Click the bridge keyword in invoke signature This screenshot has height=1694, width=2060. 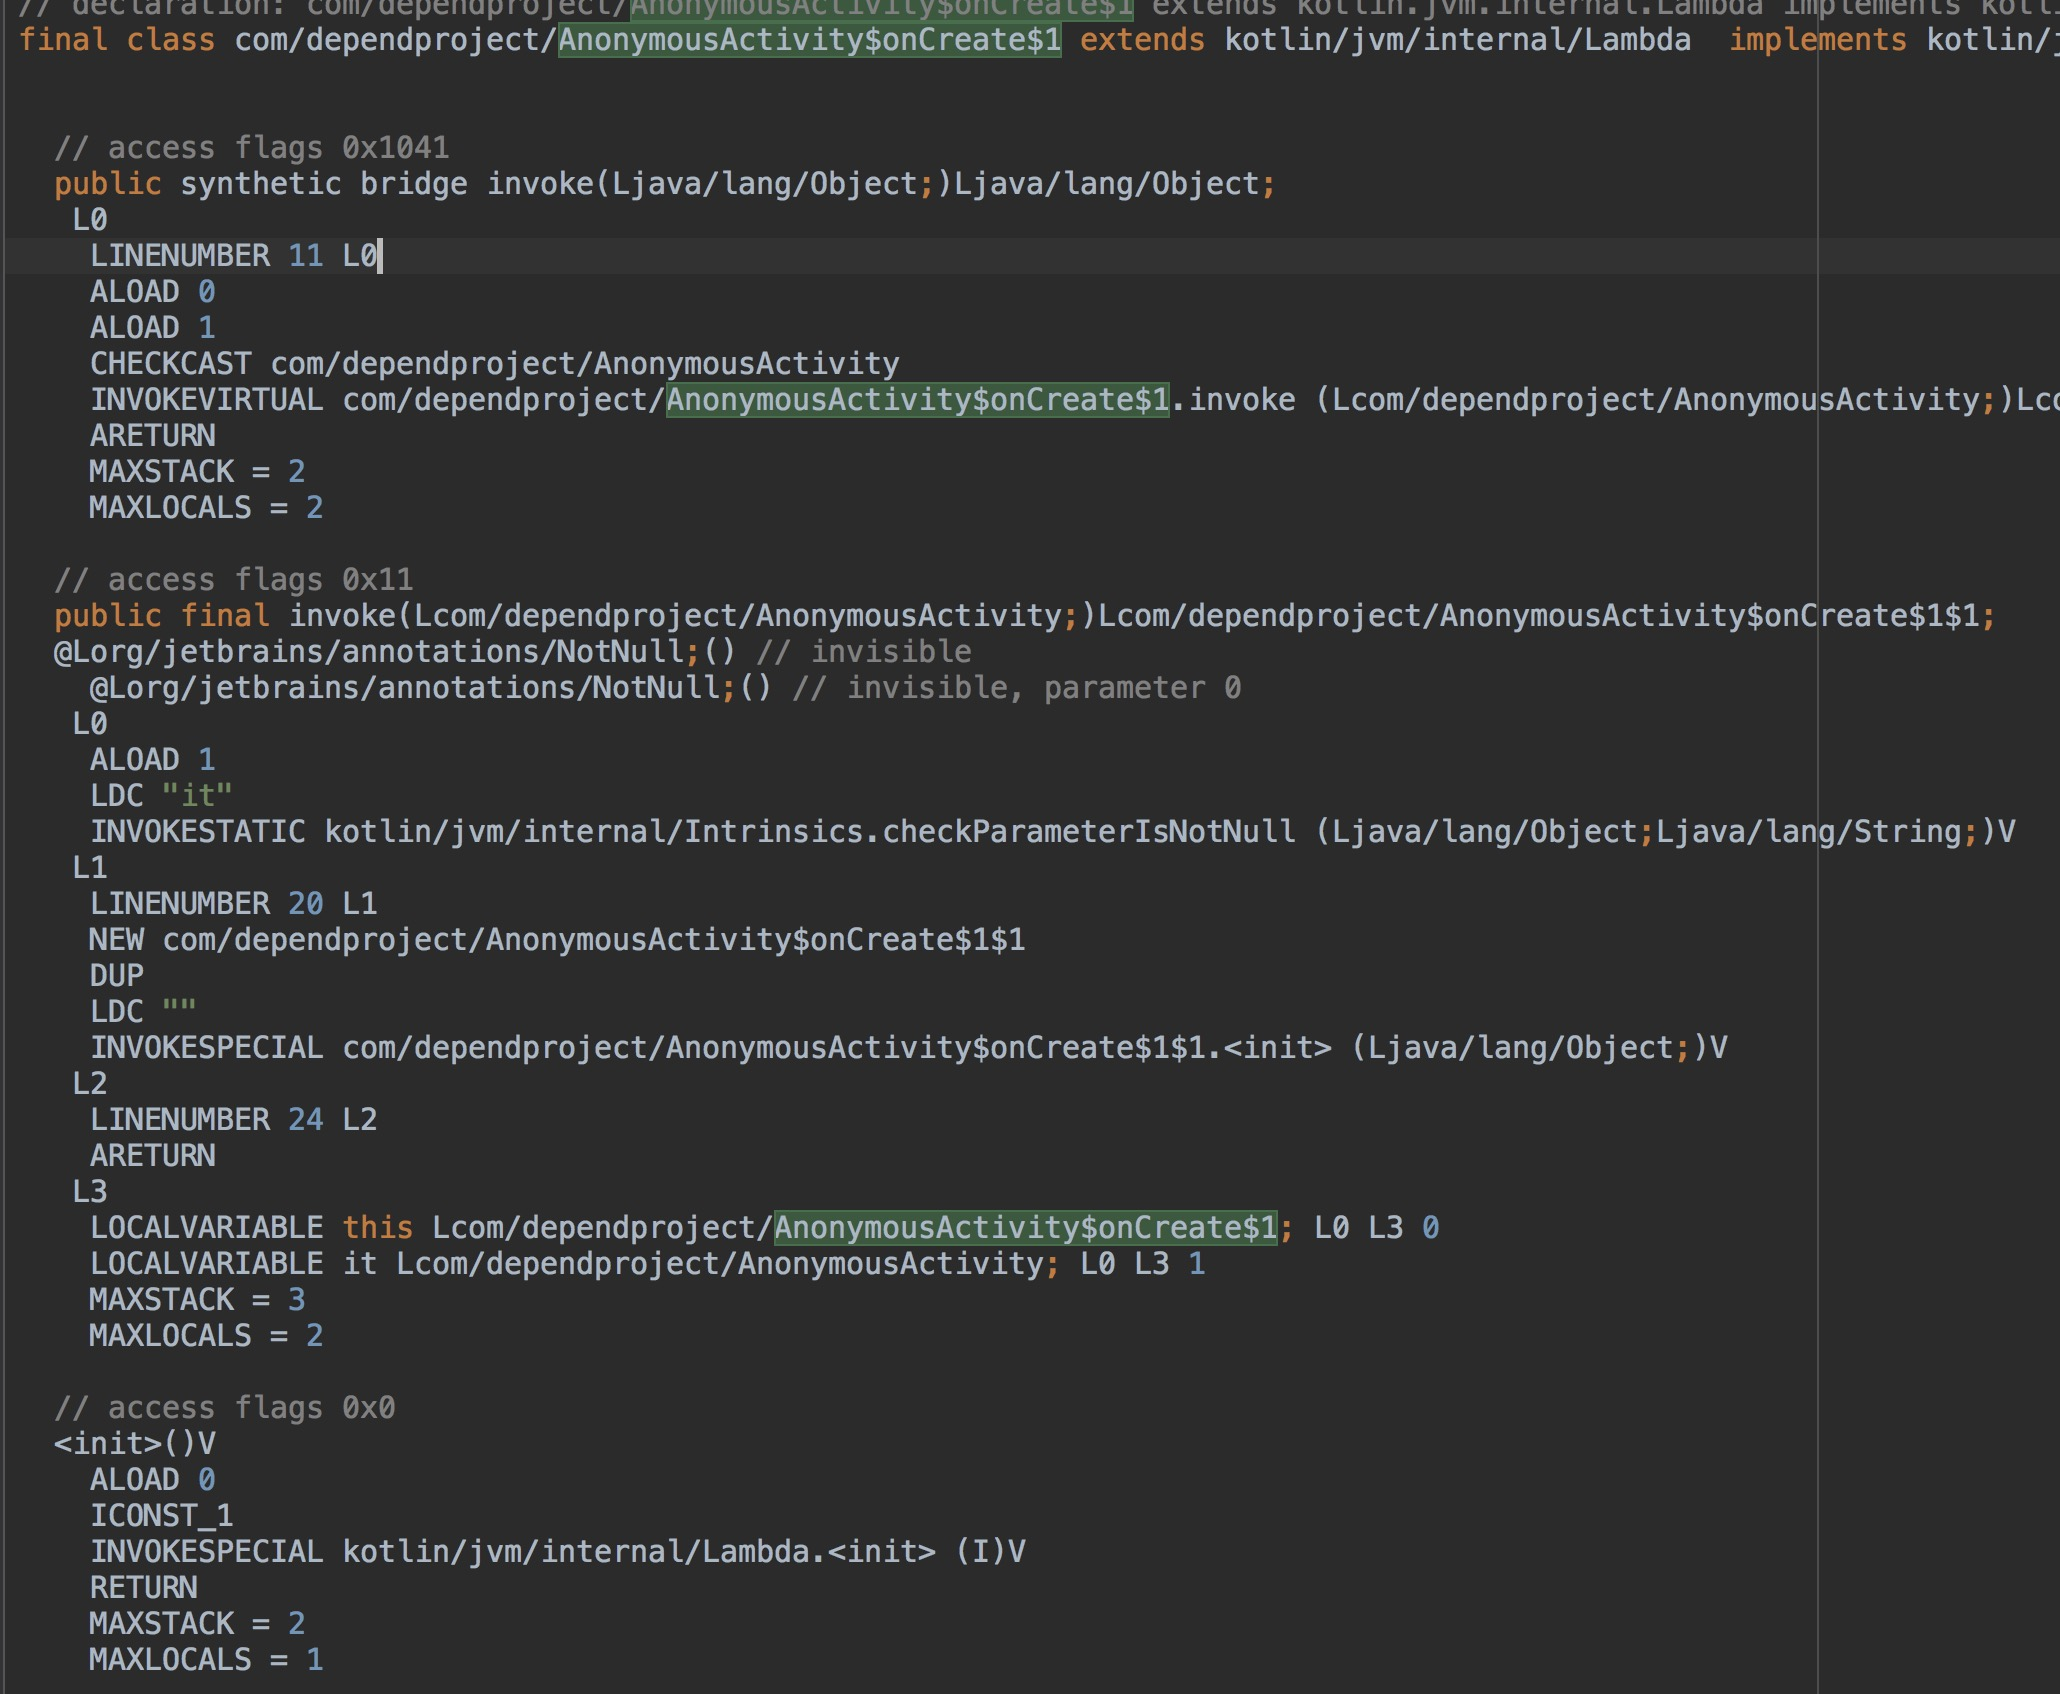point(413,184)
